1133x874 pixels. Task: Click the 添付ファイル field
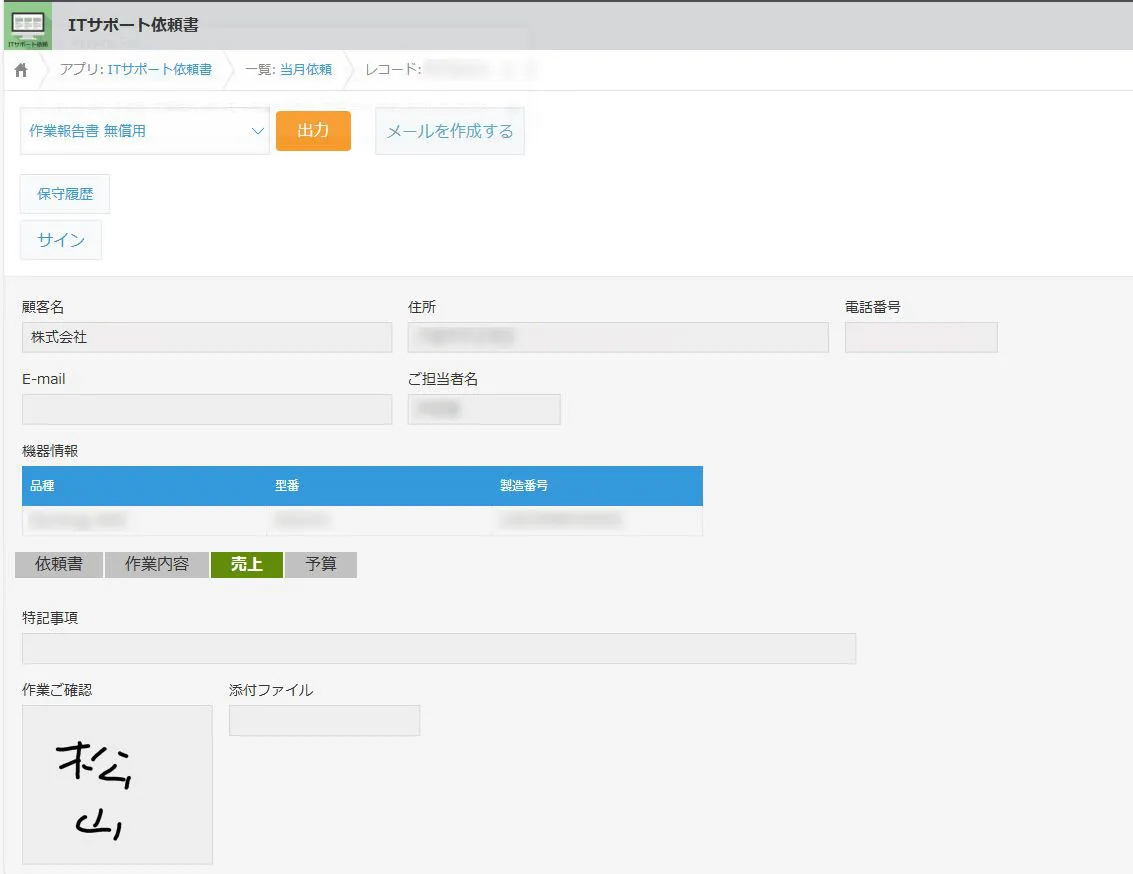coord(324,720)
